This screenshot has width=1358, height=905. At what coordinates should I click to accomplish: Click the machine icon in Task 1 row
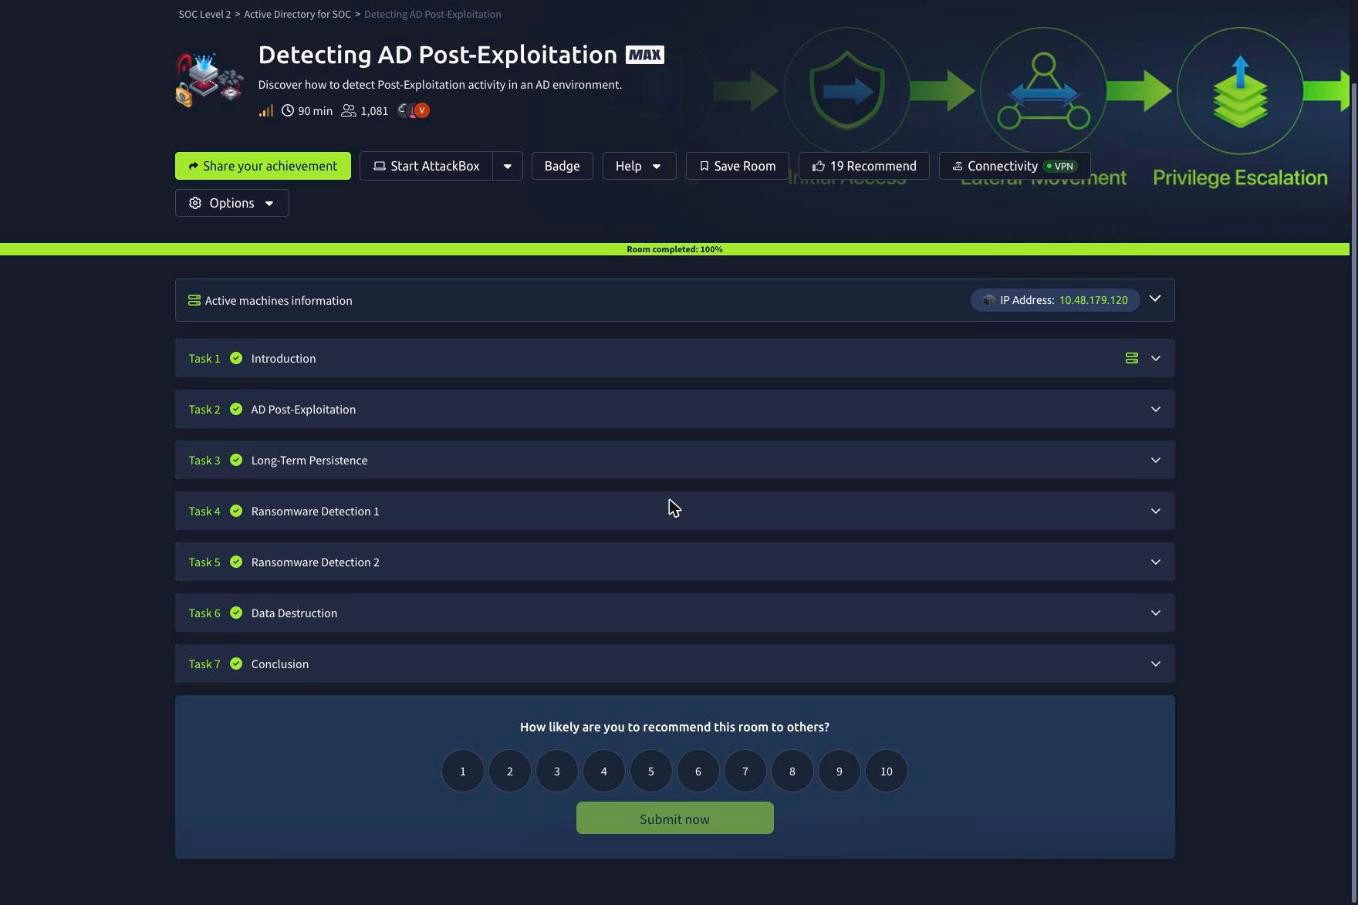(x=1132, y=358)
